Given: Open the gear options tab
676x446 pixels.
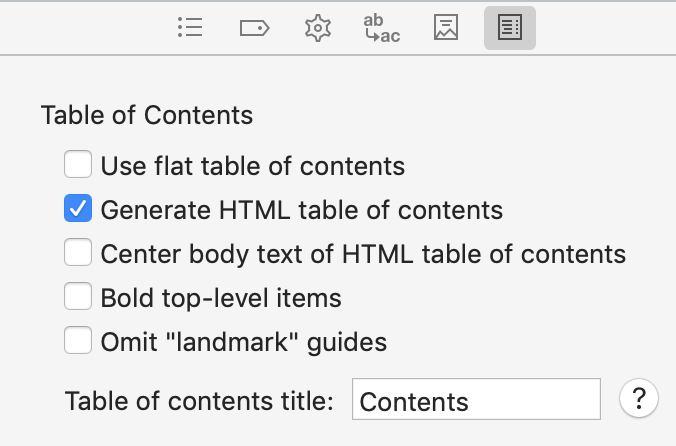Looking at the screenshot, I should click(318, 28).
